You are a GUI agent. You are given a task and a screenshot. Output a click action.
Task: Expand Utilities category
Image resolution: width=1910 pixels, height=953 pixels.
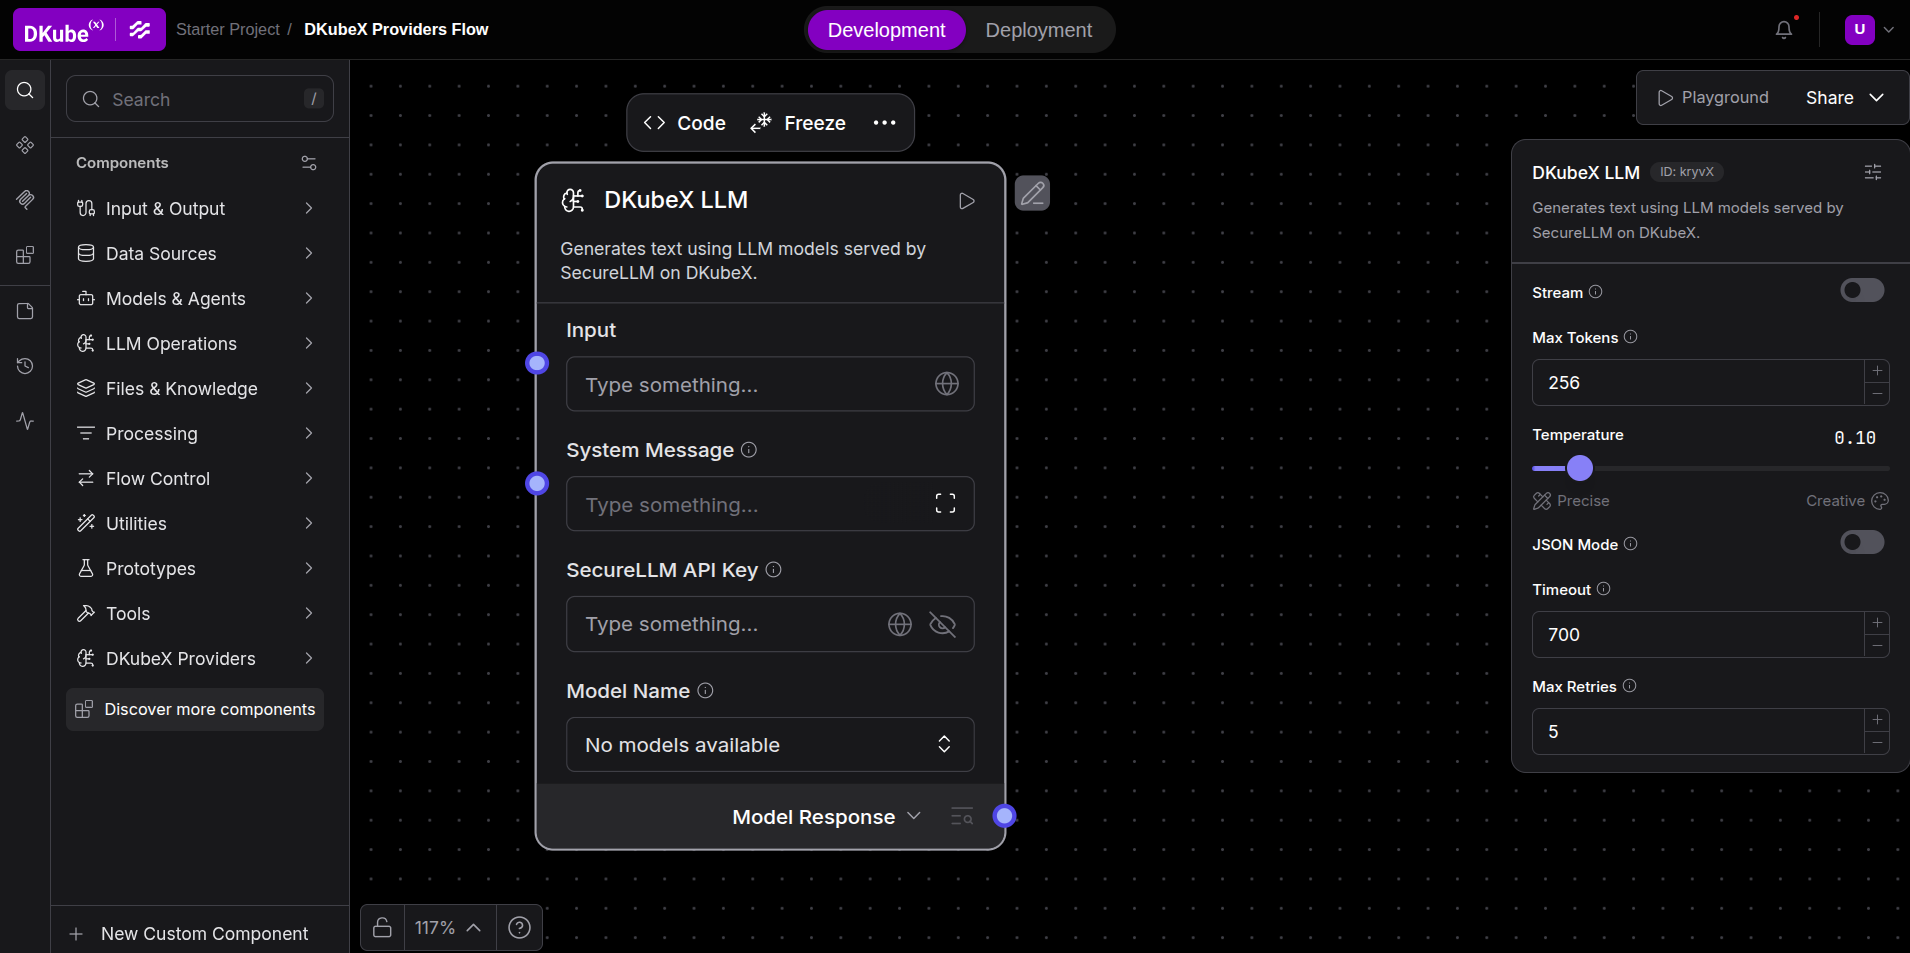point(196,523)
